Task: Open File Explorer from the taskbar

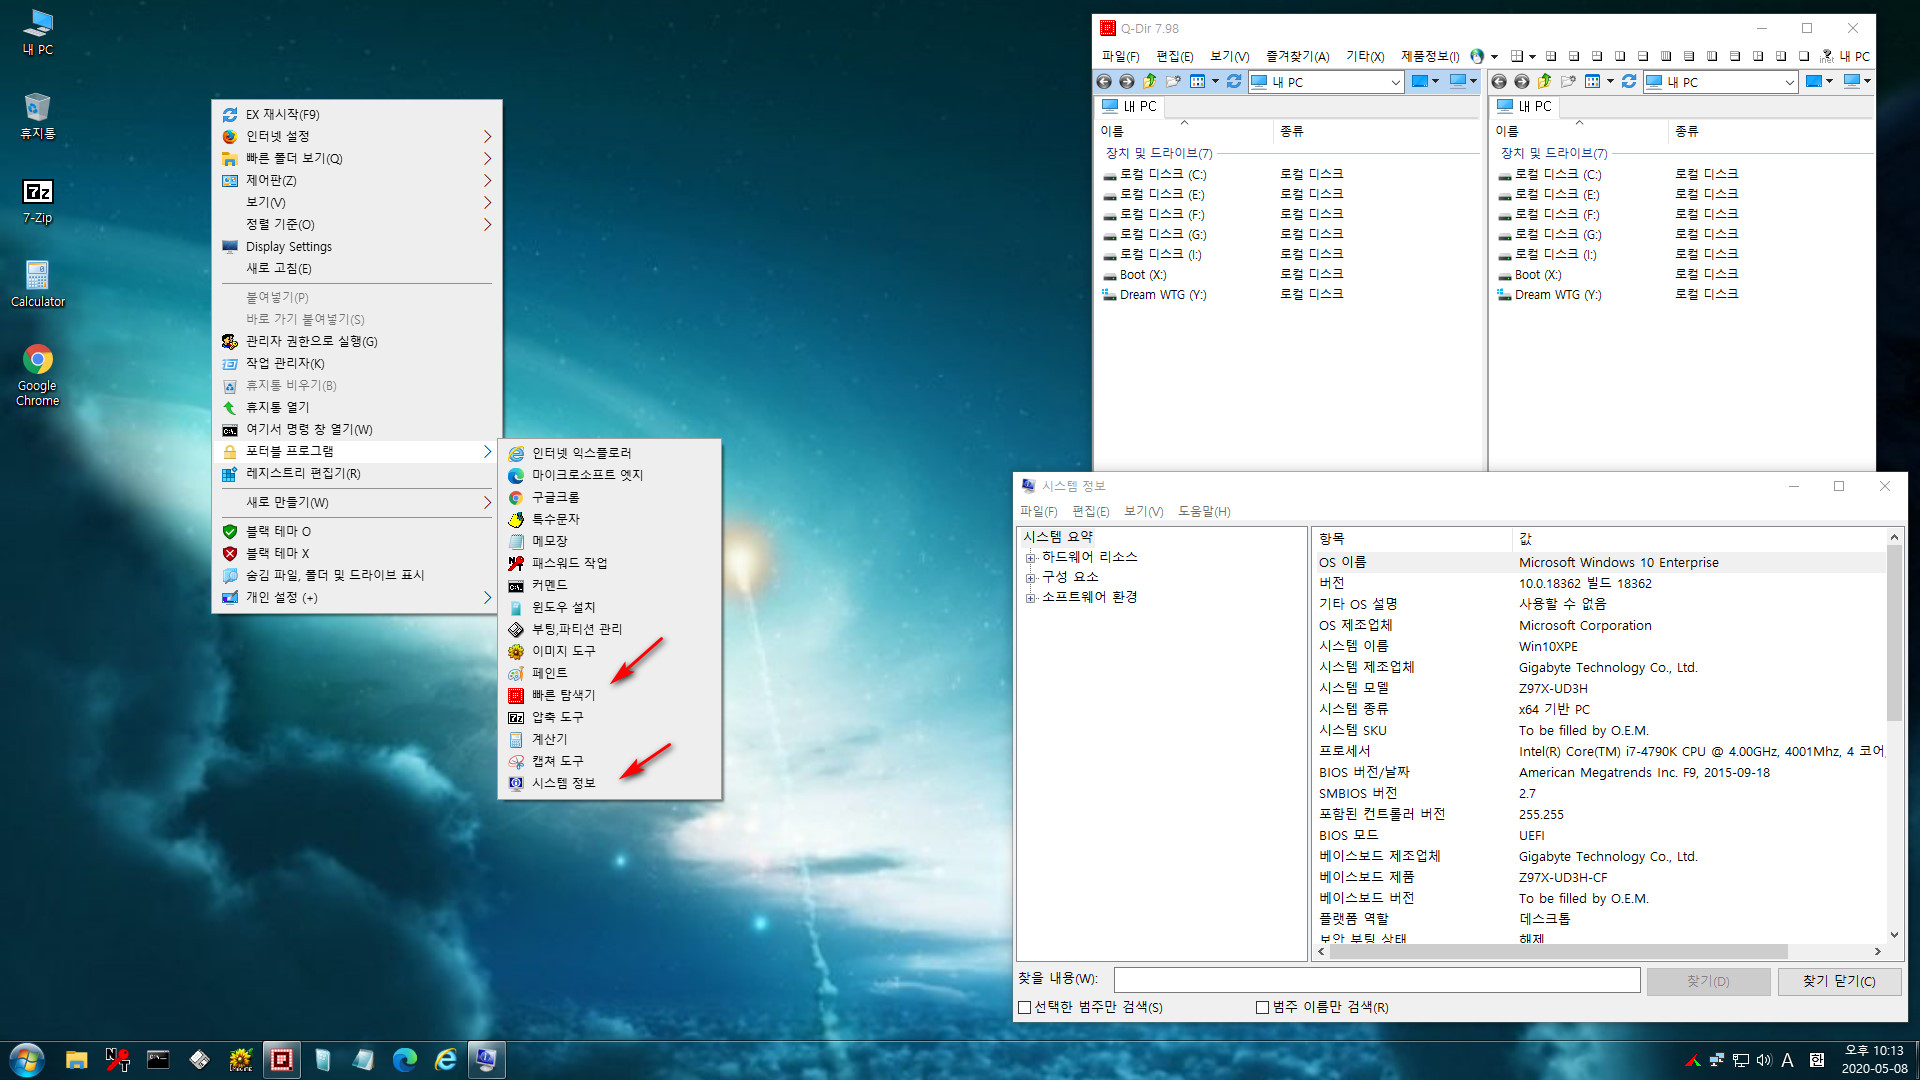Action: point(76,1060)
